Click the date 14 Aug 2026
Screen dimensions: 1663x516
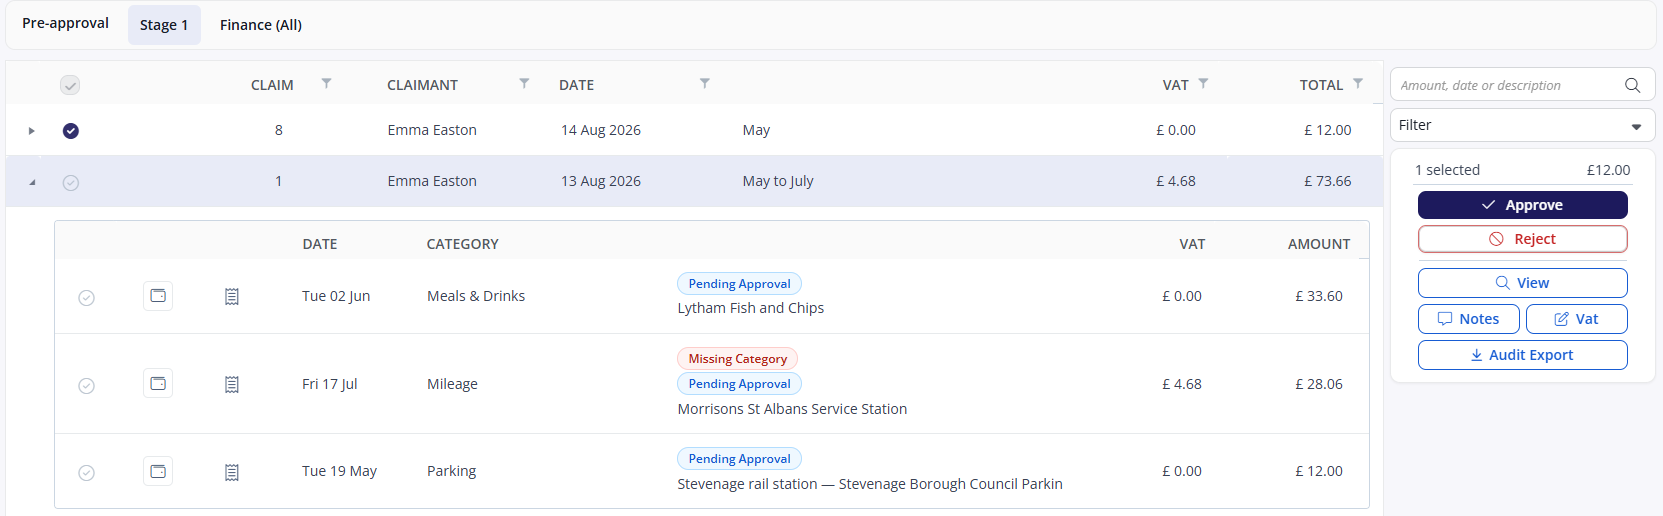(x=601, y=130)
